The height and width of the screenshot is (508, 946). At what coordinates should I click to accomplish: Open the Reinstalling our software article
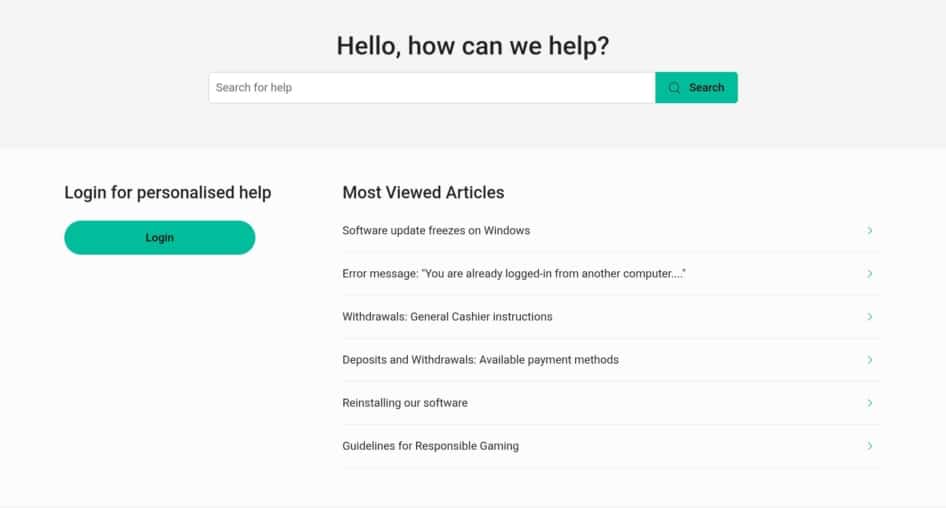coord(405,402)
